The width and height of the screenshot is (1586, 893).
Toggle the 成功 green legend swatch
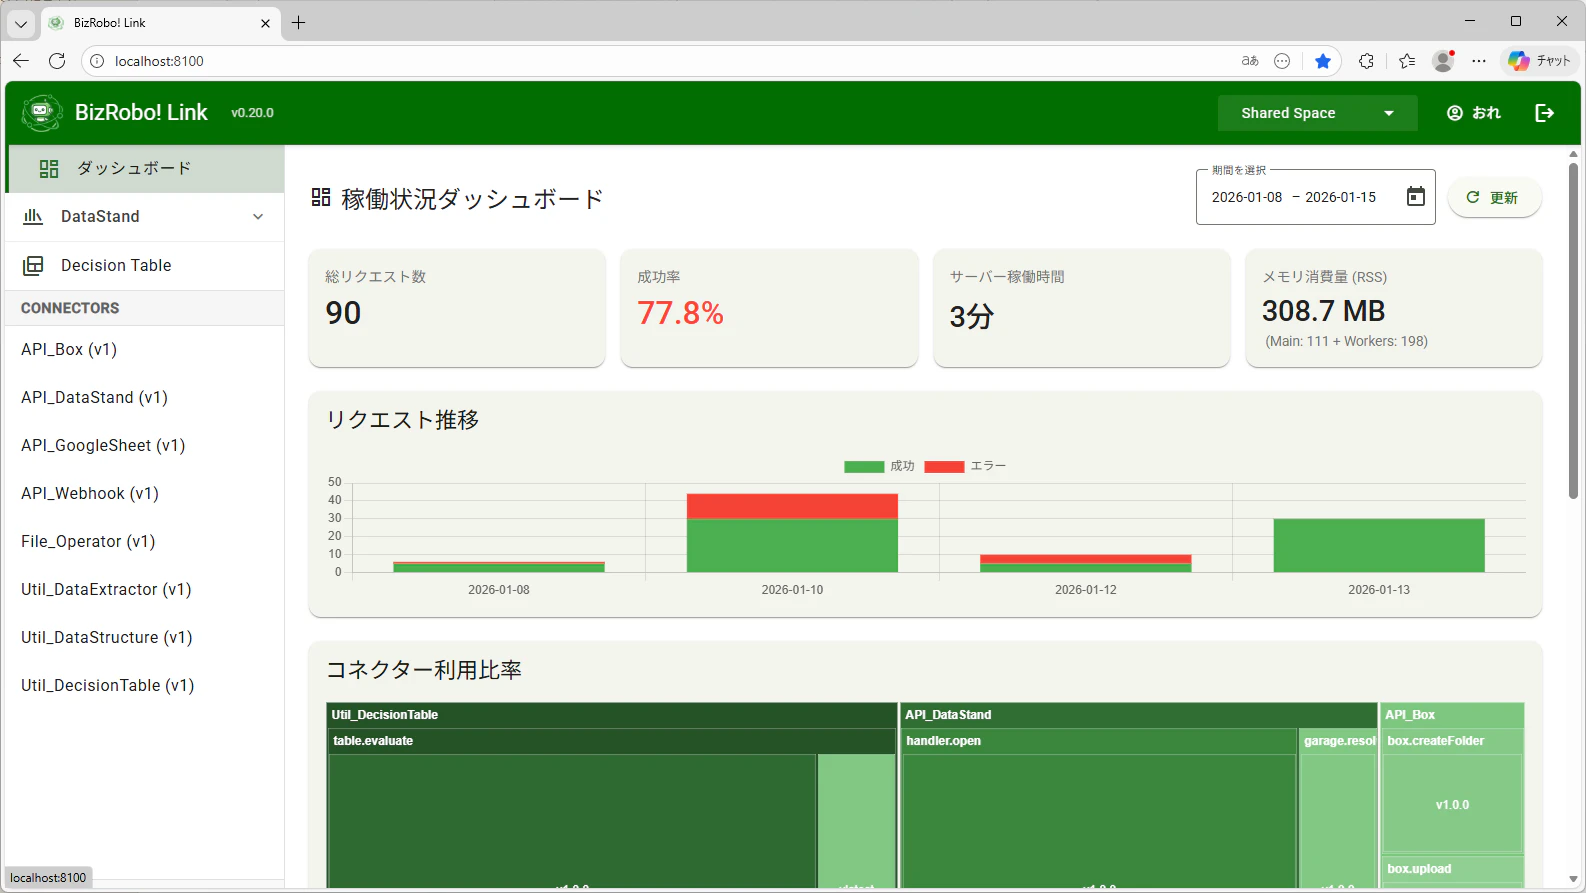[x=864, y=466]
